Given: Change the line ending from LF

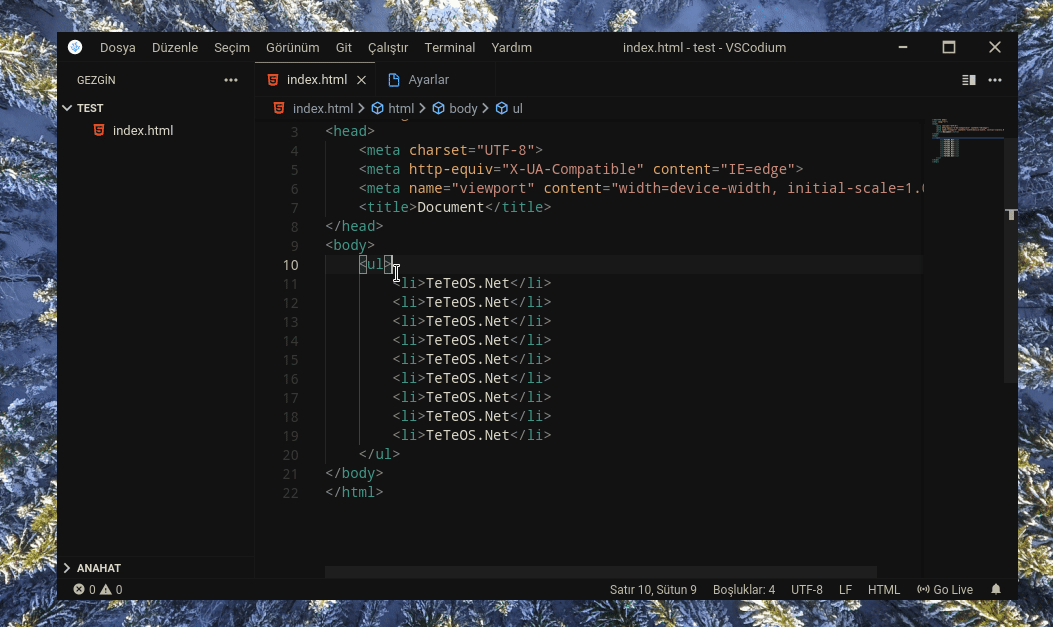Looking at the screenshot, I should click(845, 589).
